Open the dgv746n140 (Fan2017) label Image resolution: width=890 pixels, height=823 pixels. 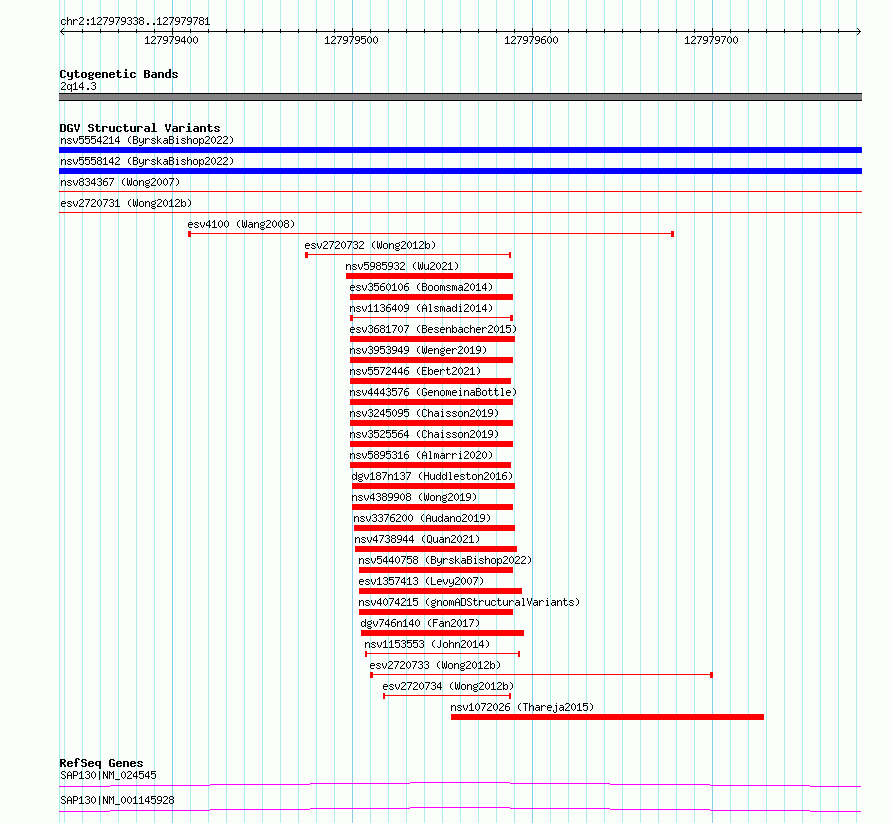pos(420,623)
